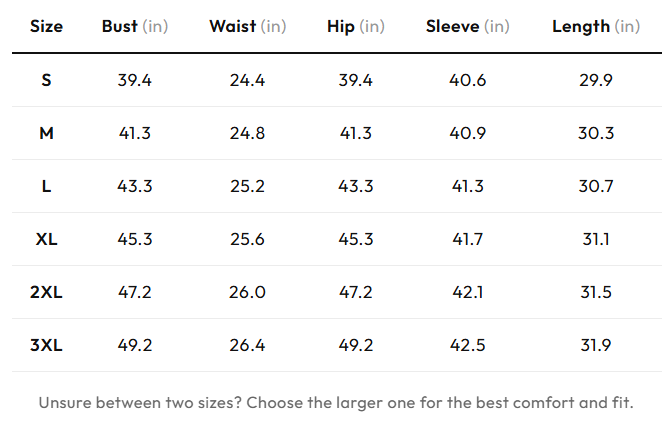Click the unsure between two sizes note
This screenshot has width=672, height=427.
click(336, 403)
